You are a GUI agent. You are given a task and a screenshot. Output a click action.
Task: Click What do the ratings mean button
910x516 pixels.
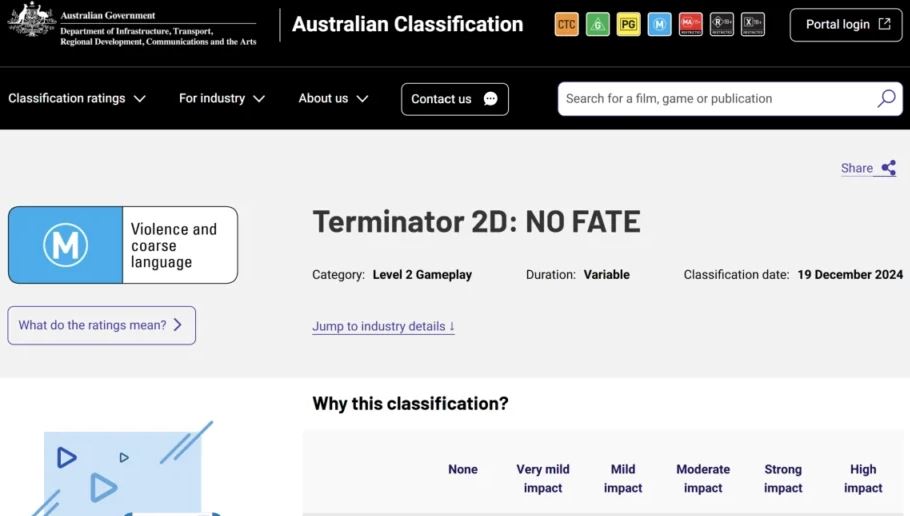pos(102,325)
